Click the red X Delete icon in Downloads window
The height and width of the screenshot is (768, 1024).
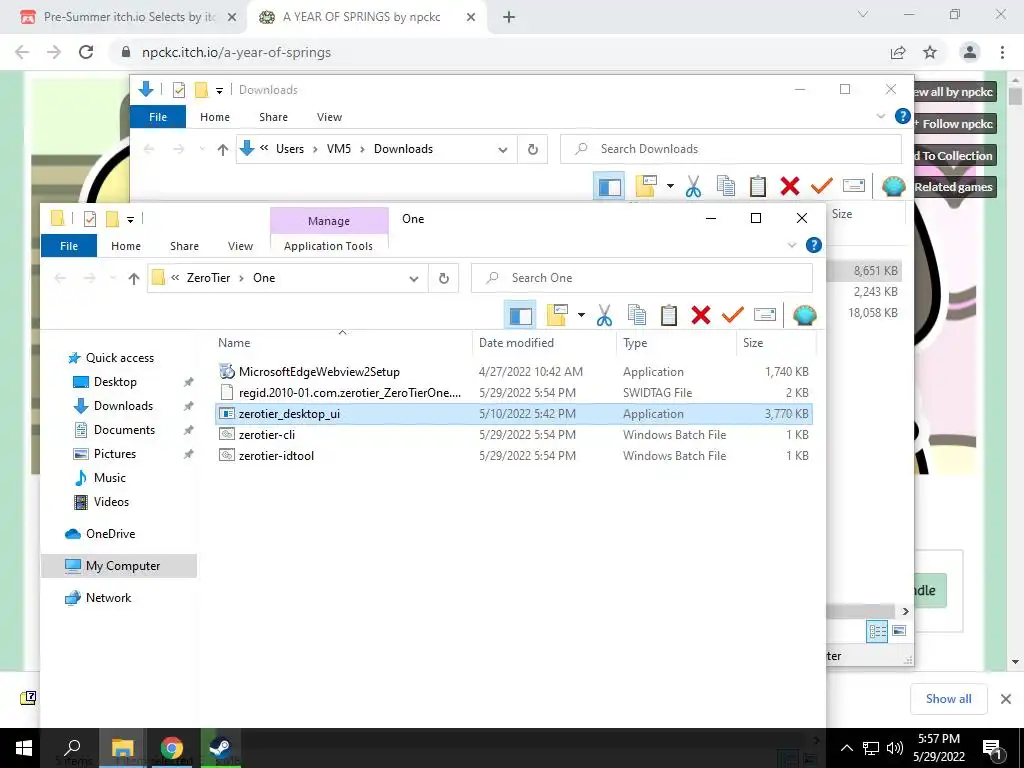click(790, 187)
